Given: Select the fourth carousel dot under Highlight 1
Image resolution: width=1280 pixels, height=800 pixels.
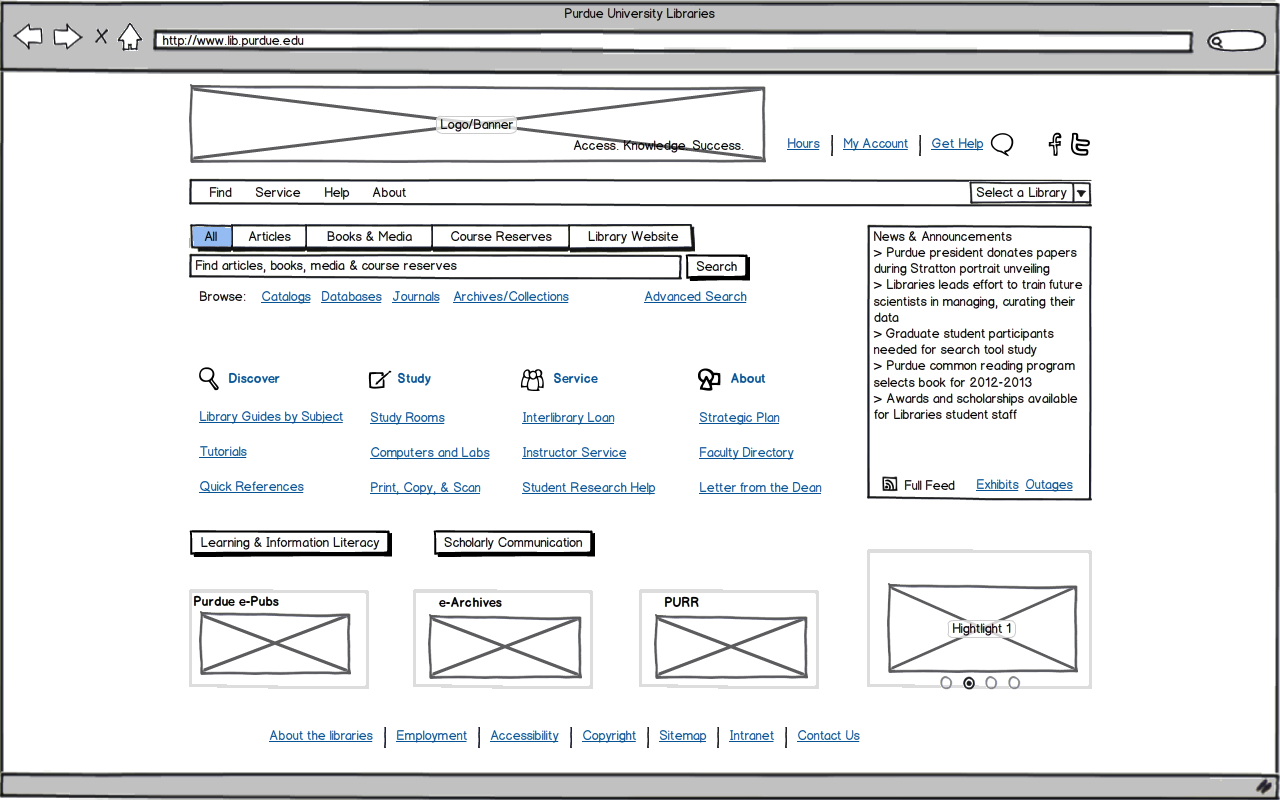Looking at the screenshot, I should click(1014, 683).
